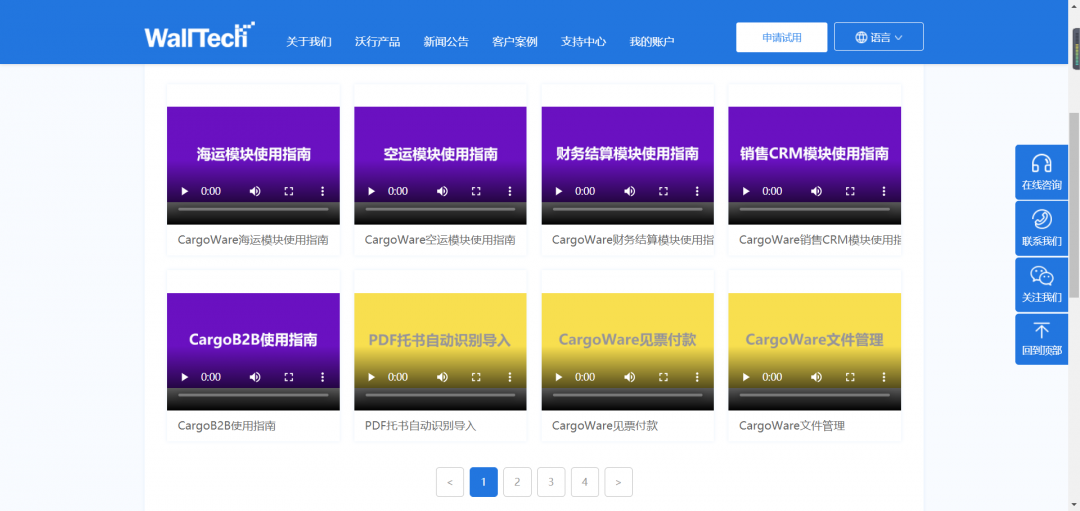1080x511 pixels.
Task: Open the 联系我们 side panel
Action: (x=1041, y=229)
